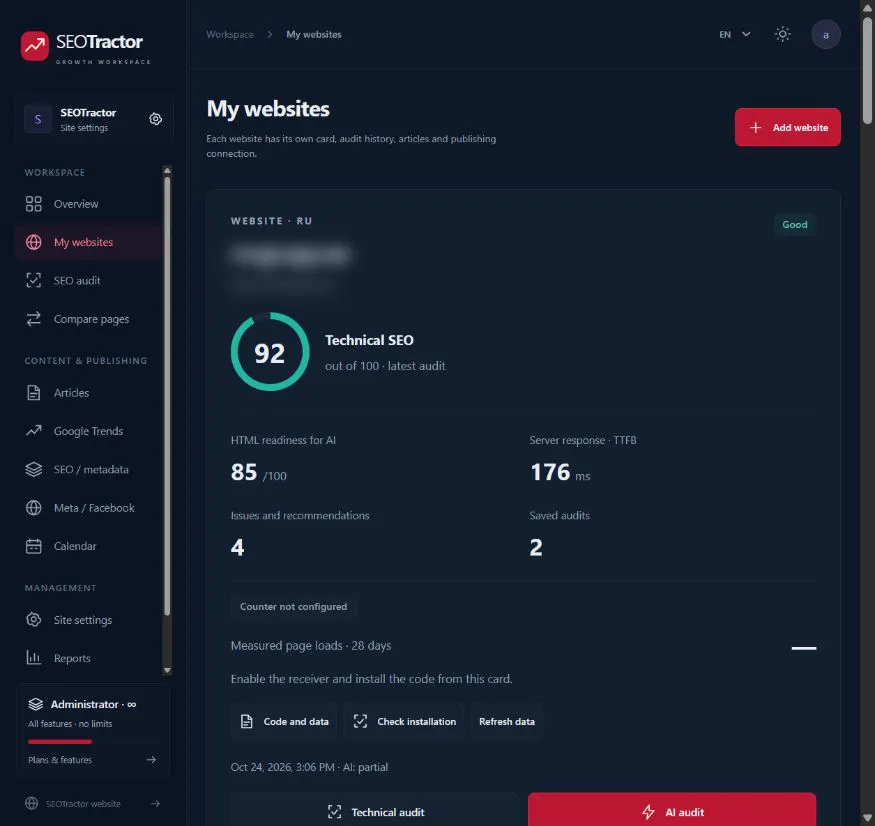Image resolution: width=875 pixels, height=826 pixels.
Task: Click the Google Trends chart icon
Action: click(33, 431)
